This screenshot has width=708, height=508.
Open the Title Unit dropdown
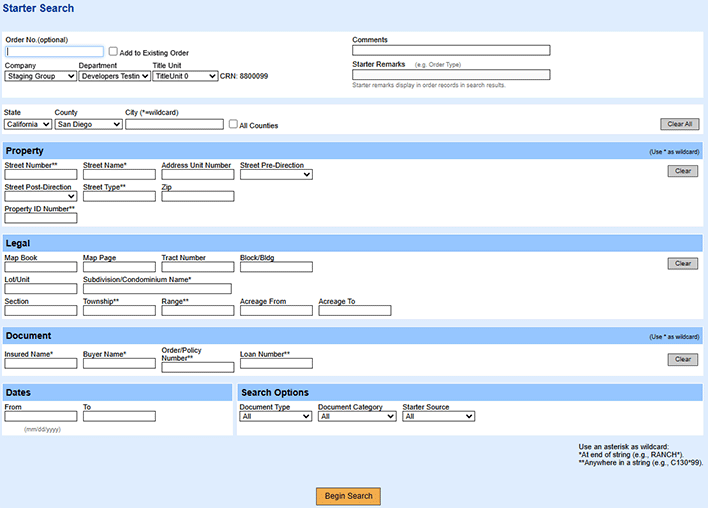coord(185,76)
